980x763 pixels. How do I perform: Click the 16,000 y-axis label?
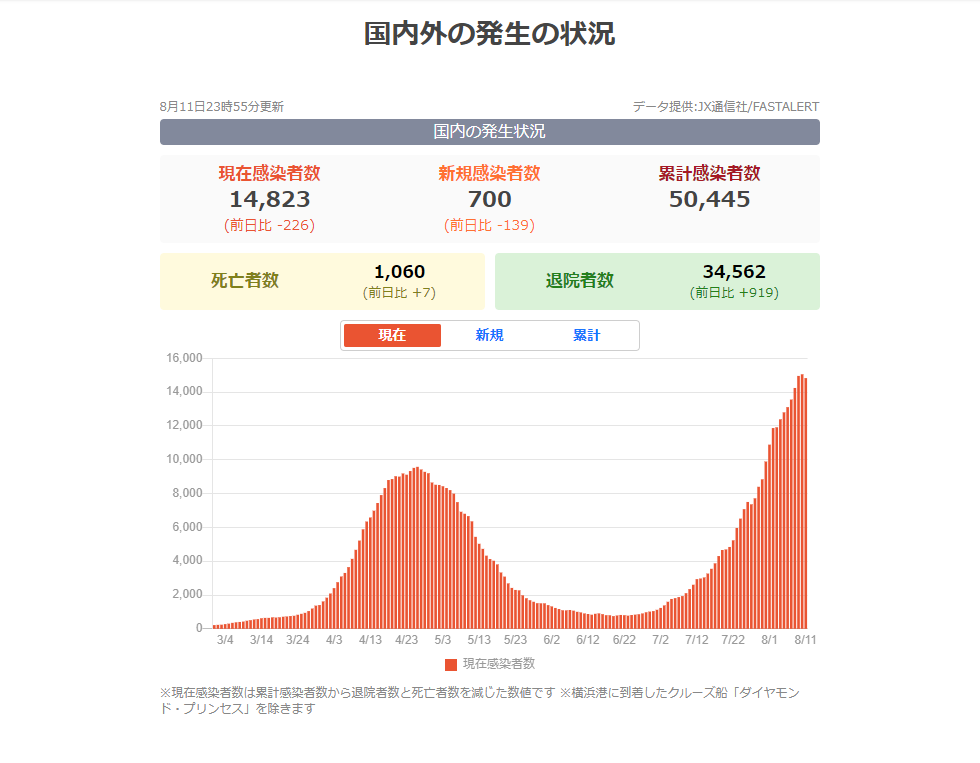pos(184,358)
